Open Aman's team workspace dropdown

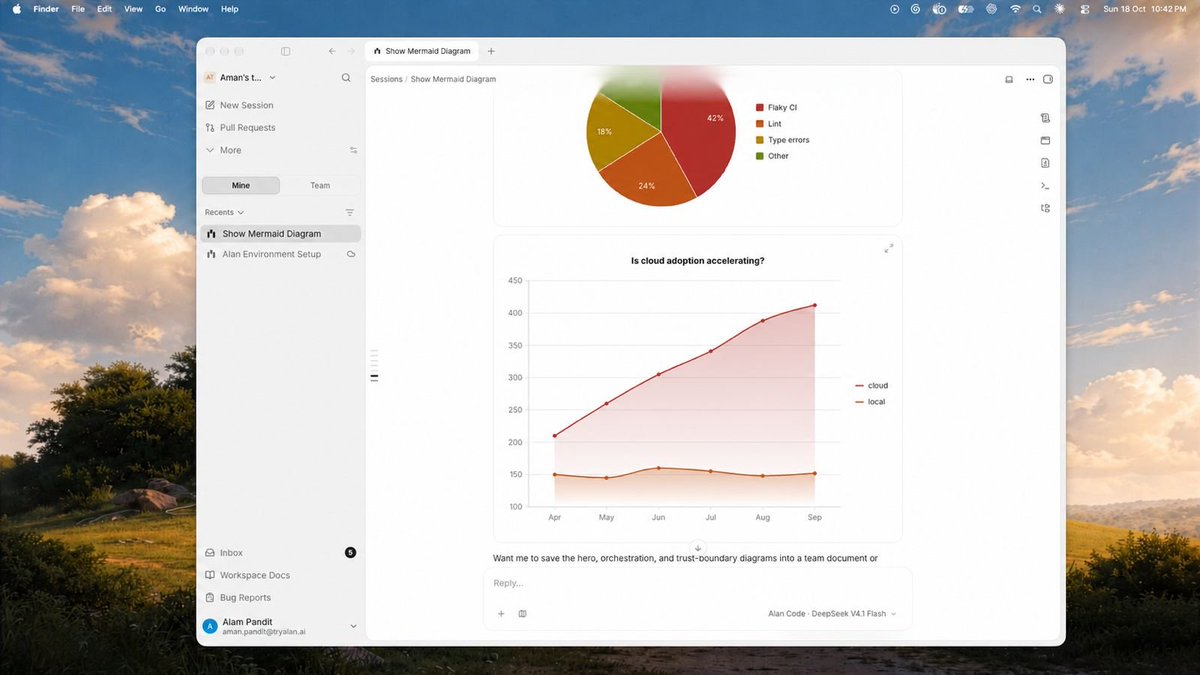pos(240,77)
